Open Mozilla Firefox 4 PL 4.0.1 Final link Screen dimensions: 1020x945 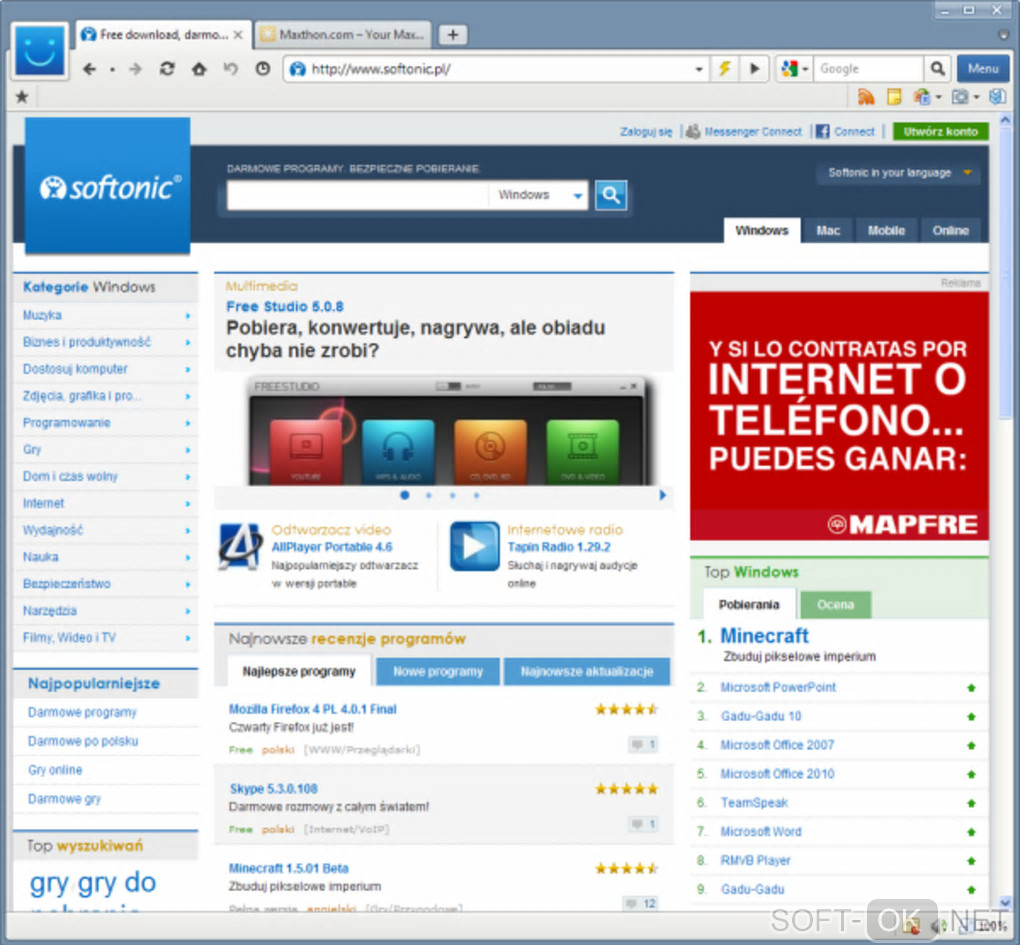tap(312, 709)
